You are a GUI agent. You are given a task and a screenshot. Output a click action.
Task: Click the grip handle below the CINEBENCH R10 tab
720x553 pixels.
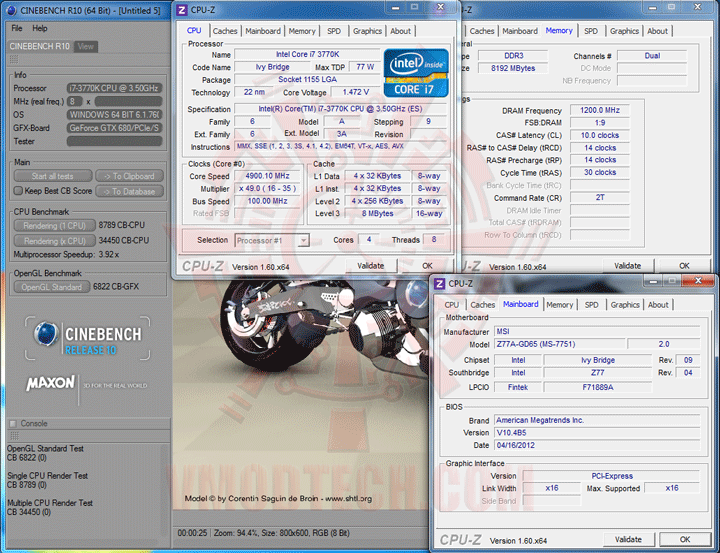(15, 59)
